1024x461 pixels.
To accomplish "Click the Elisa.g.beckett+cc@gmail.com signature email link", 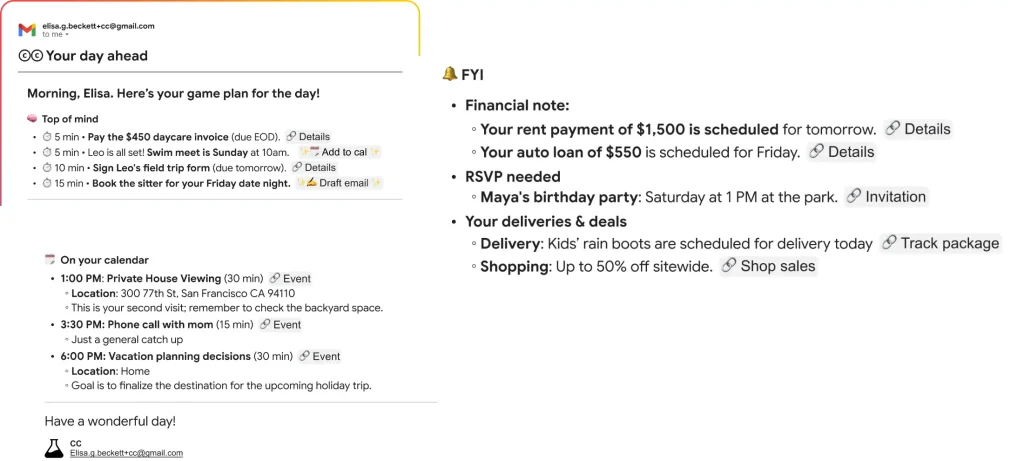I will point(126,453).
